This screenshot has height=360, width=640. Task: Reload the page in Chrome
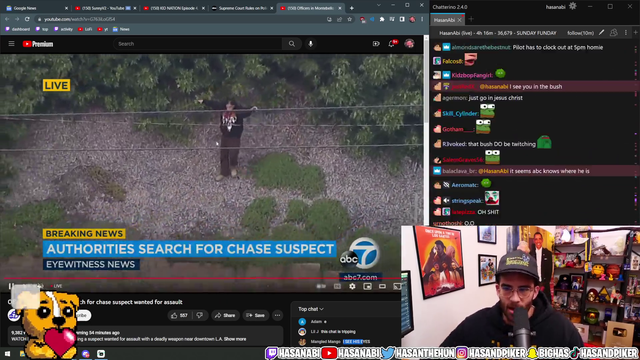tap(27, 19)
